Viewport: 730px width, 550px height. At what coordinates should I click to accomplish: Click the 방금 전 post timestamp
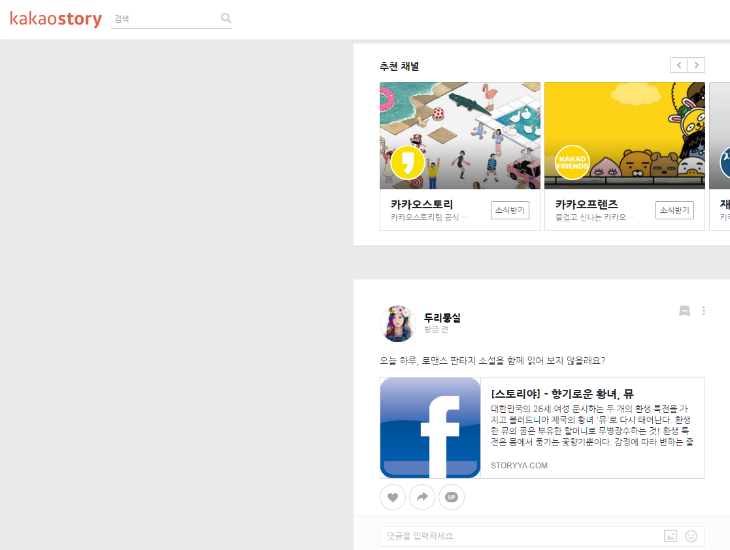tap(436, 330)
